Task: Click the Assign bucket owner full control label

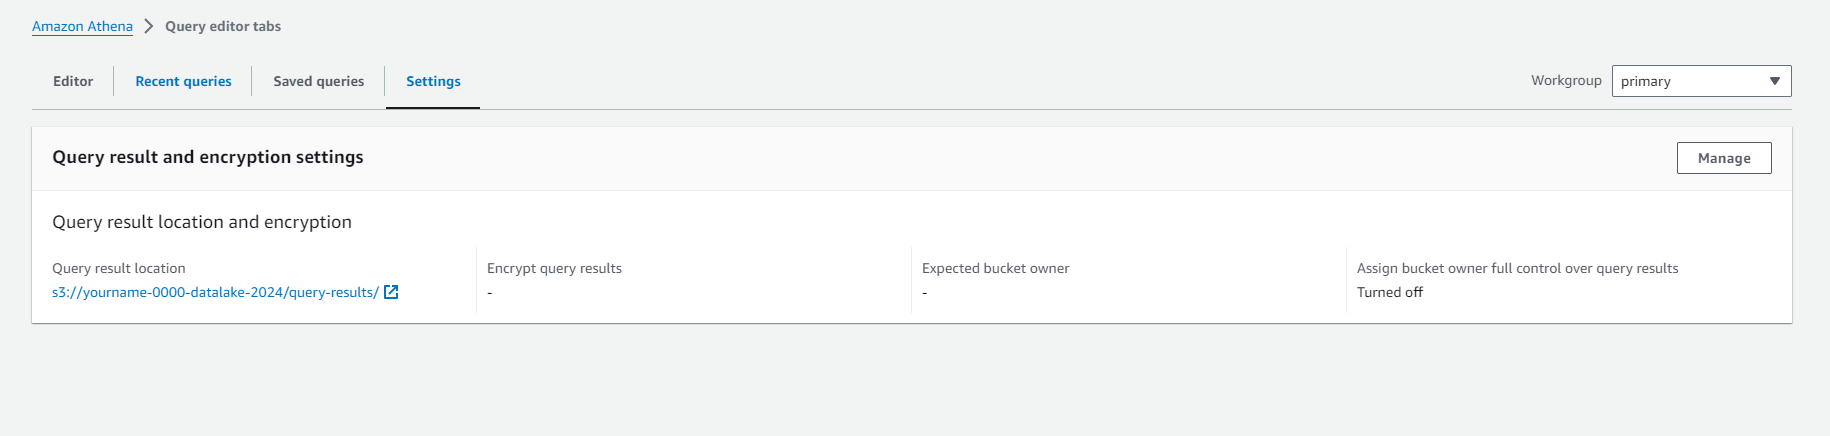Action: coord(1517,268)
